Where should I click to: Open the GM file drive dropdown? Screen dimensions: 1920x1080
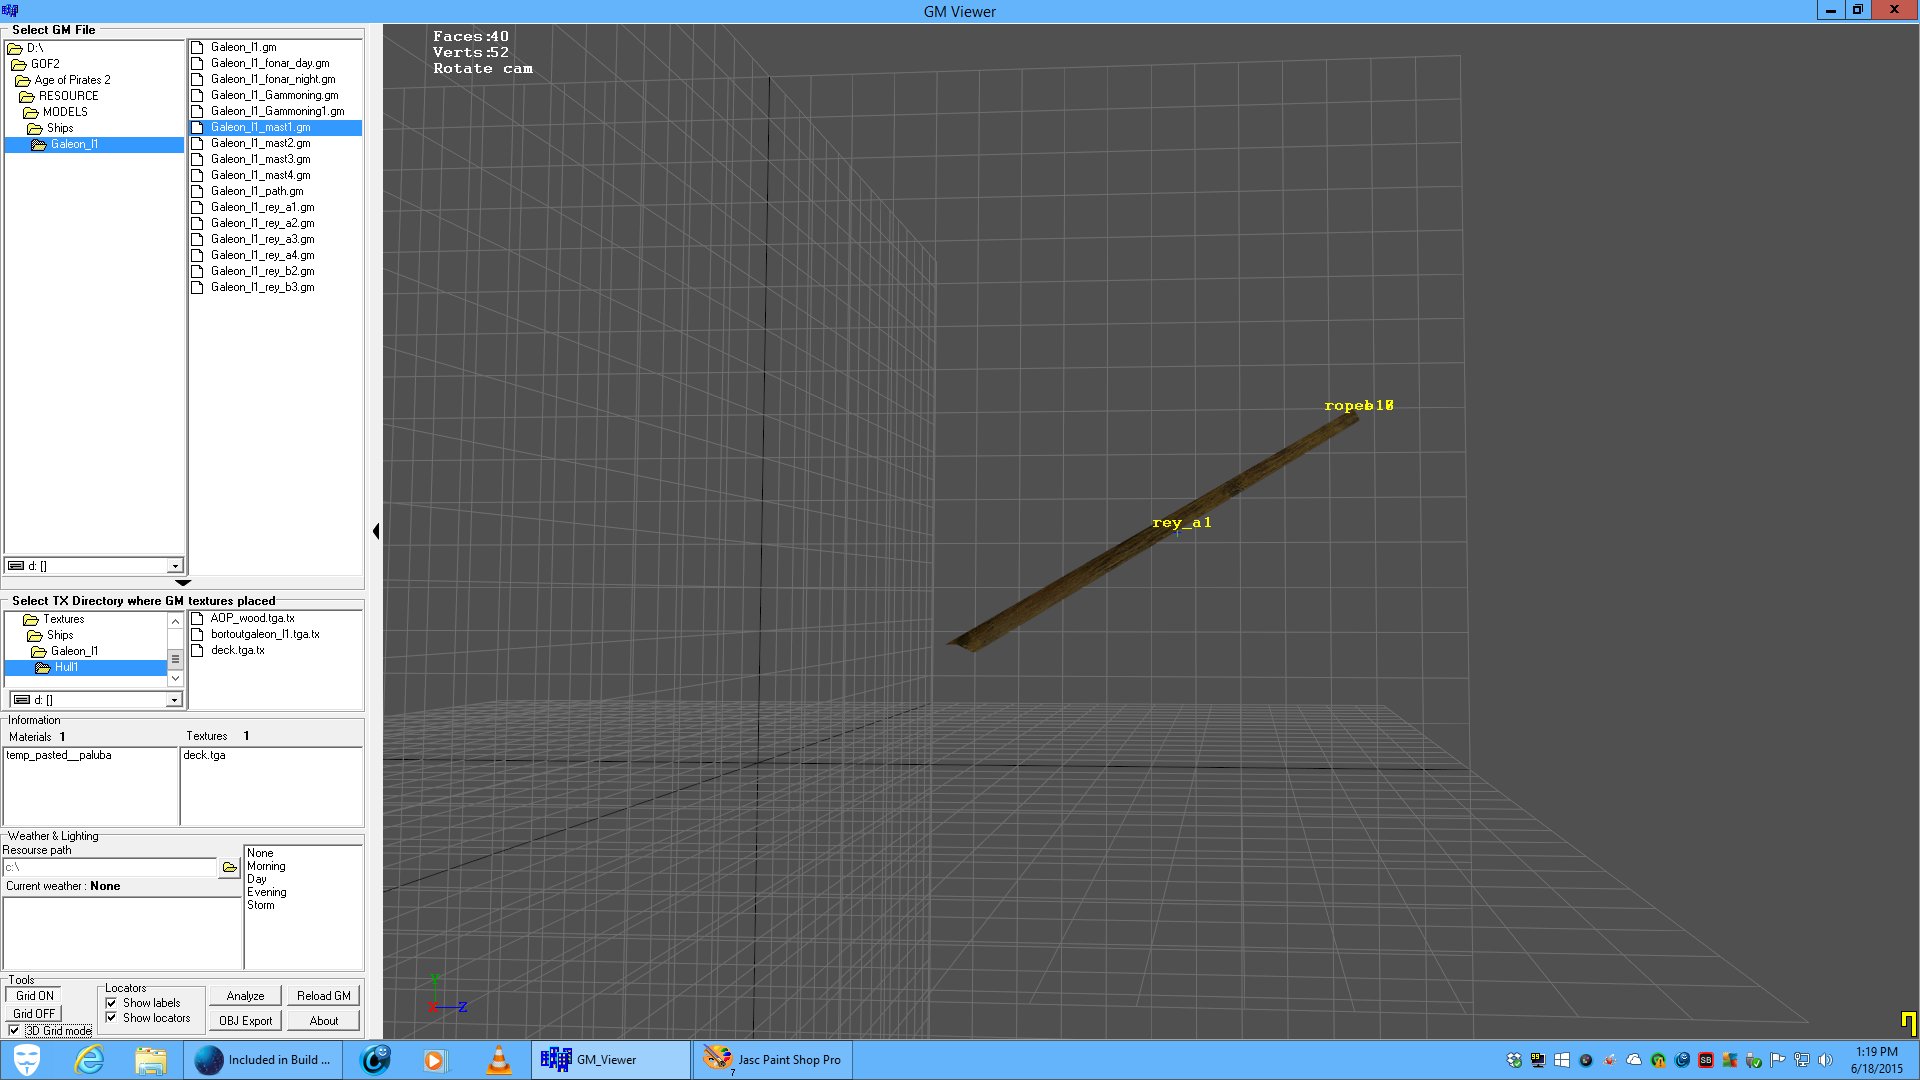pyautogui.click(x=175, y=566)
